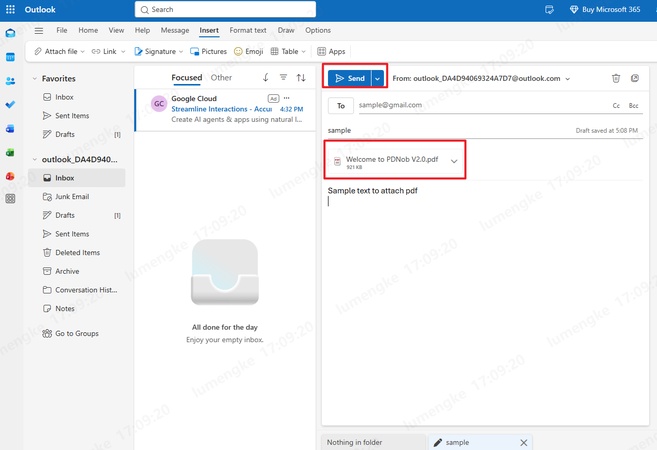Open Apps from the Insert ribbon
The width and height of the screenshot is (657, 450).
(x=331, y=52)
